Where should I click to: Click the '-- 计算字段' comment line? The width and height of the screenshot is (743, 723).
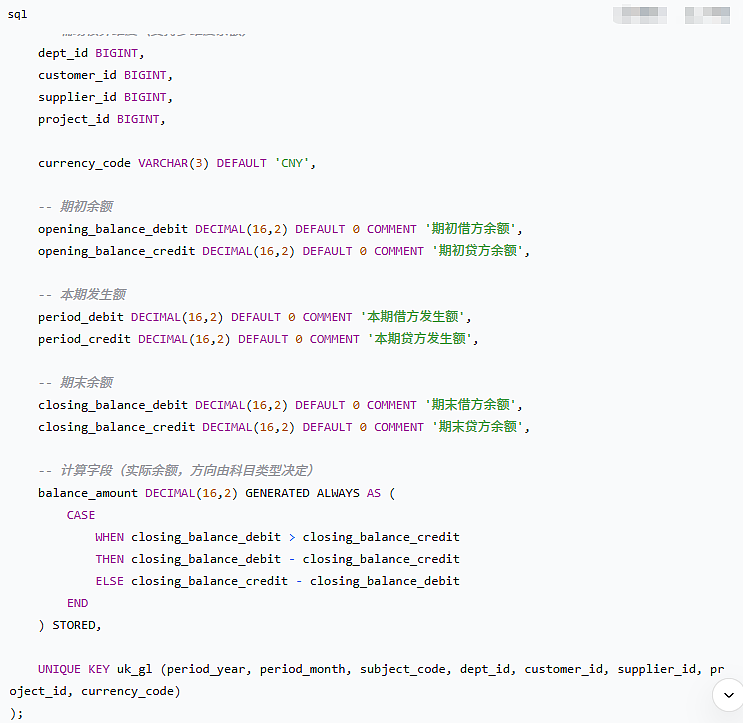[x=176, y=470]
